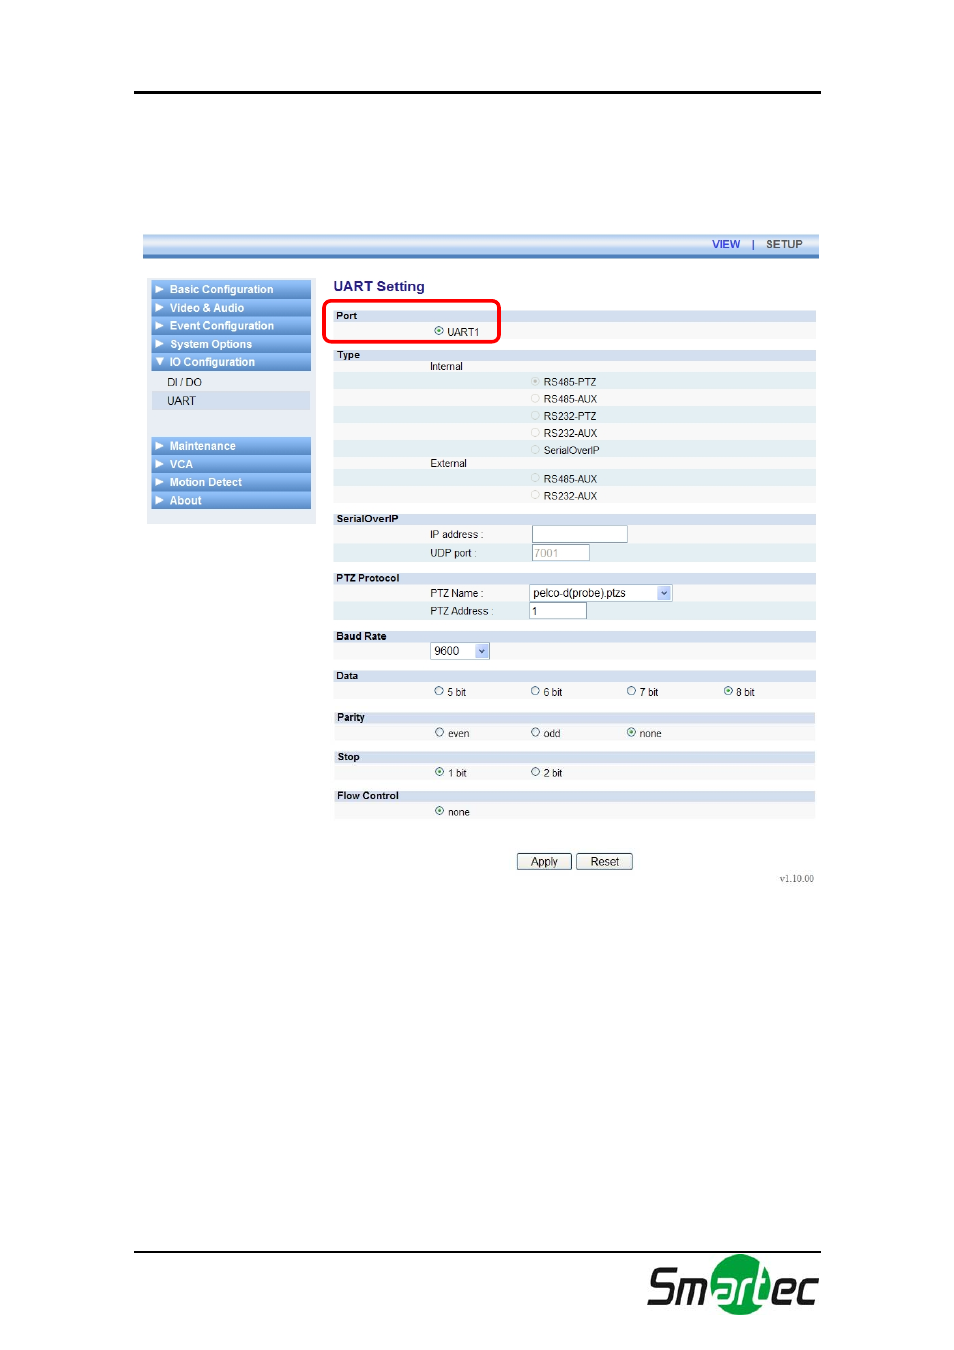The width and height of the screenshot is (954, 1350).
Task: Set parity to odd
Action: click(x=535, y=733)
